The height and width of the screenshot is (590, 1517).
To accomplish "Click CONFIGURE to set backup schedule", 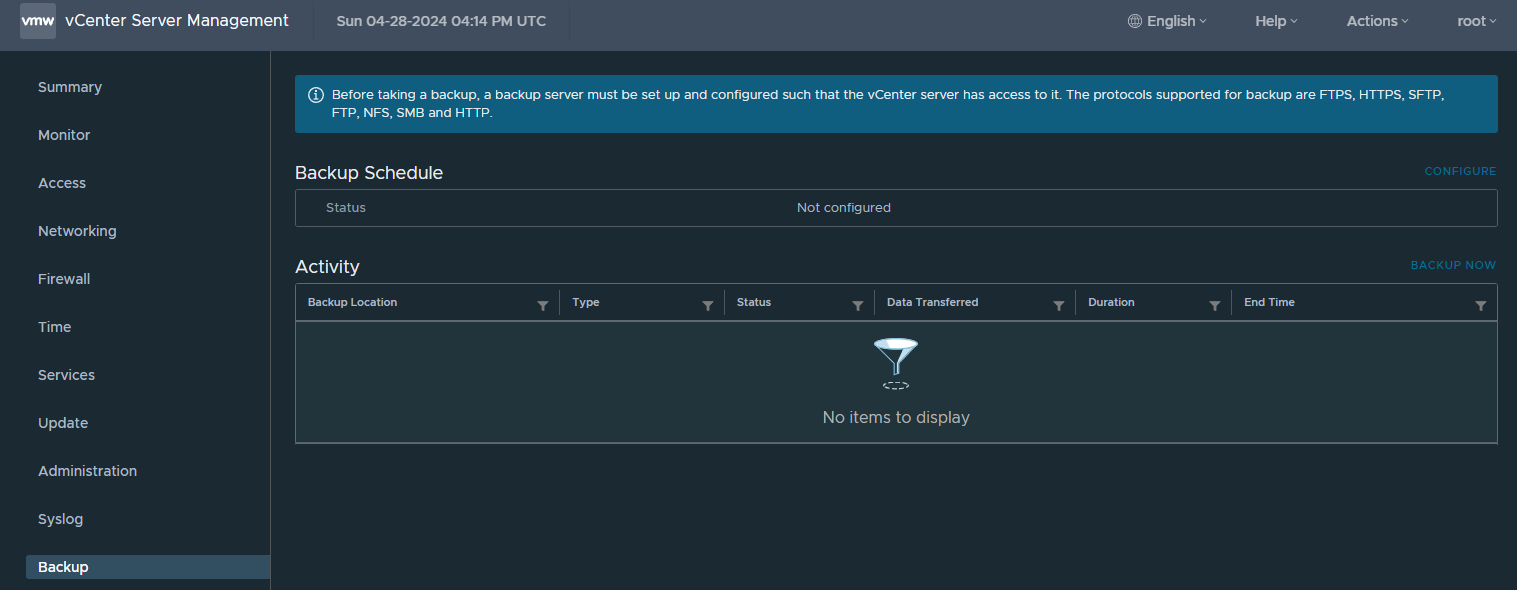I will click(1460, 171).
